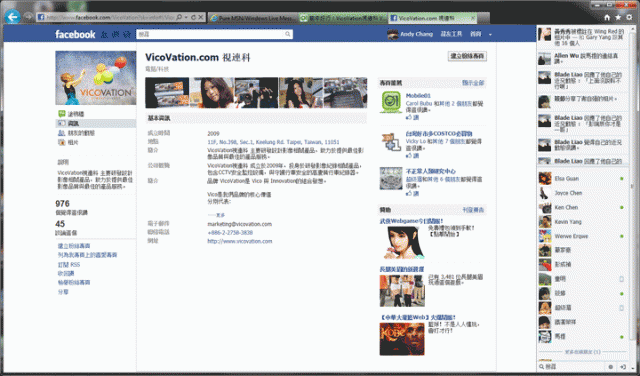Viewport: 640px width, 376px height.
Task: Open the address bar search dropdown arrow
Action: point(186,18)
